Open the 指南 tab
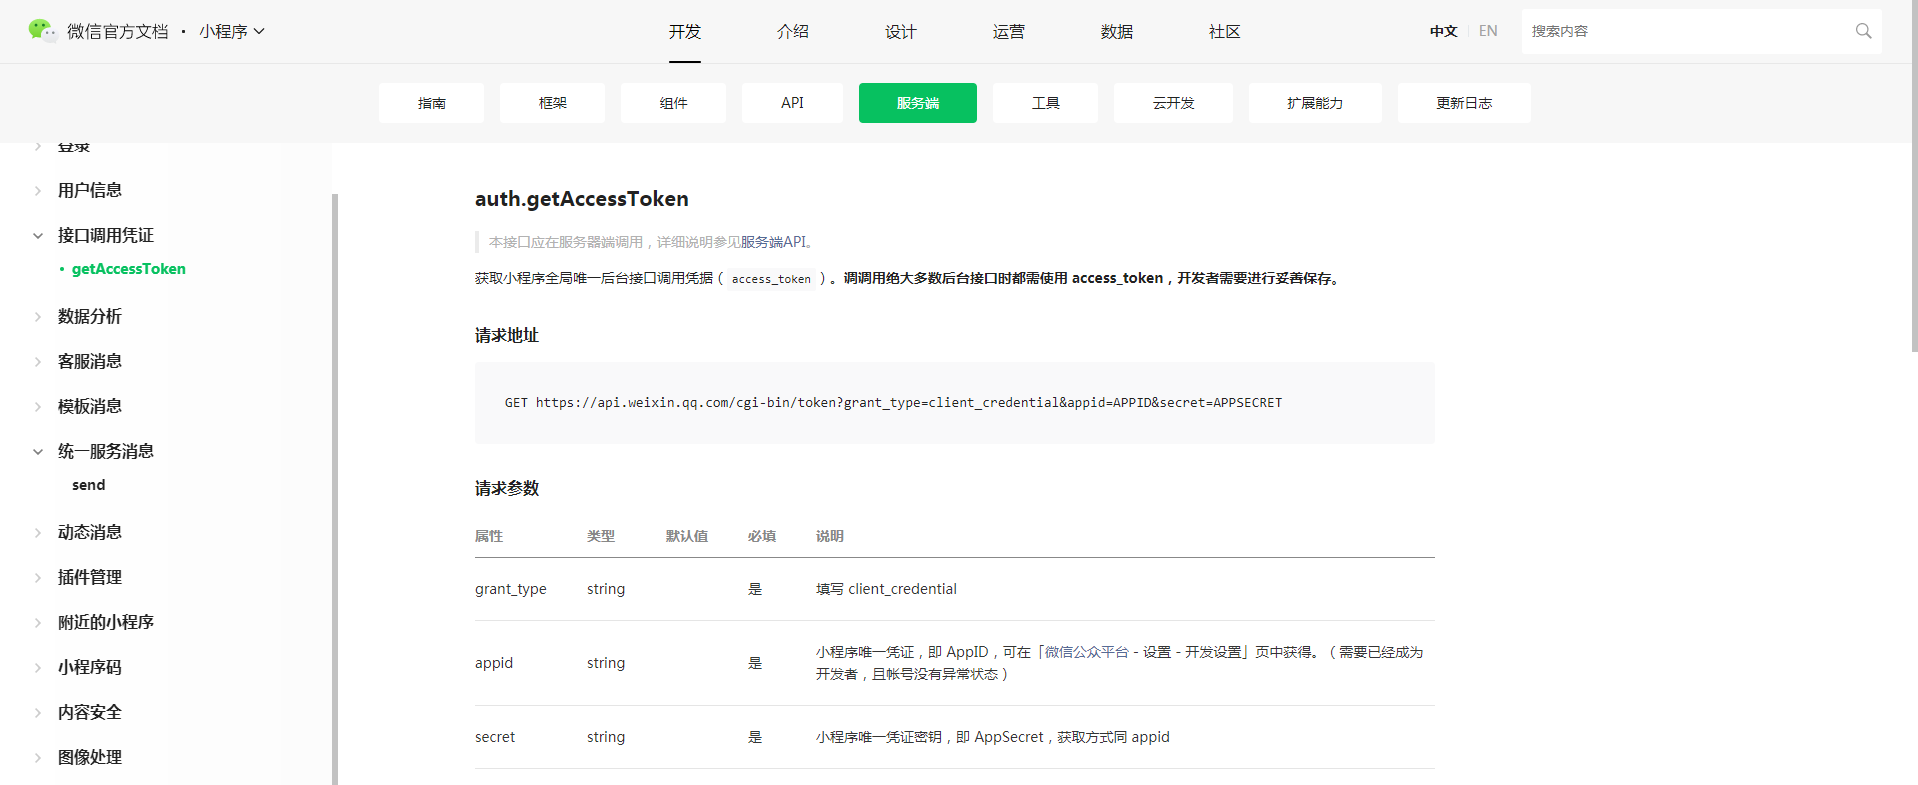Image resolution: width=1918 pixels, height=785 pixels. pyautogui.click(x=431, y=103)
